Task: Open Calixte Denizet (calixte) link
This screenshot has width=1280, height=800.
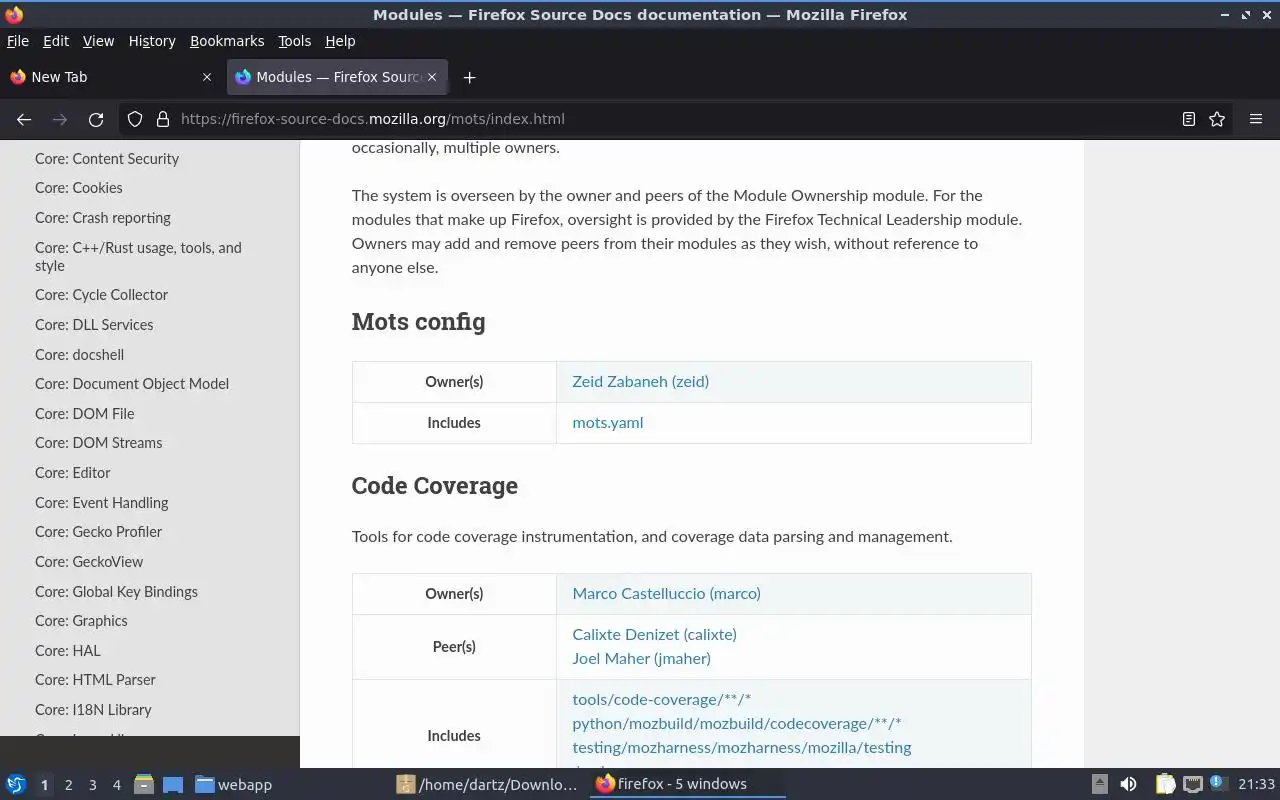Action: [654, 635]
